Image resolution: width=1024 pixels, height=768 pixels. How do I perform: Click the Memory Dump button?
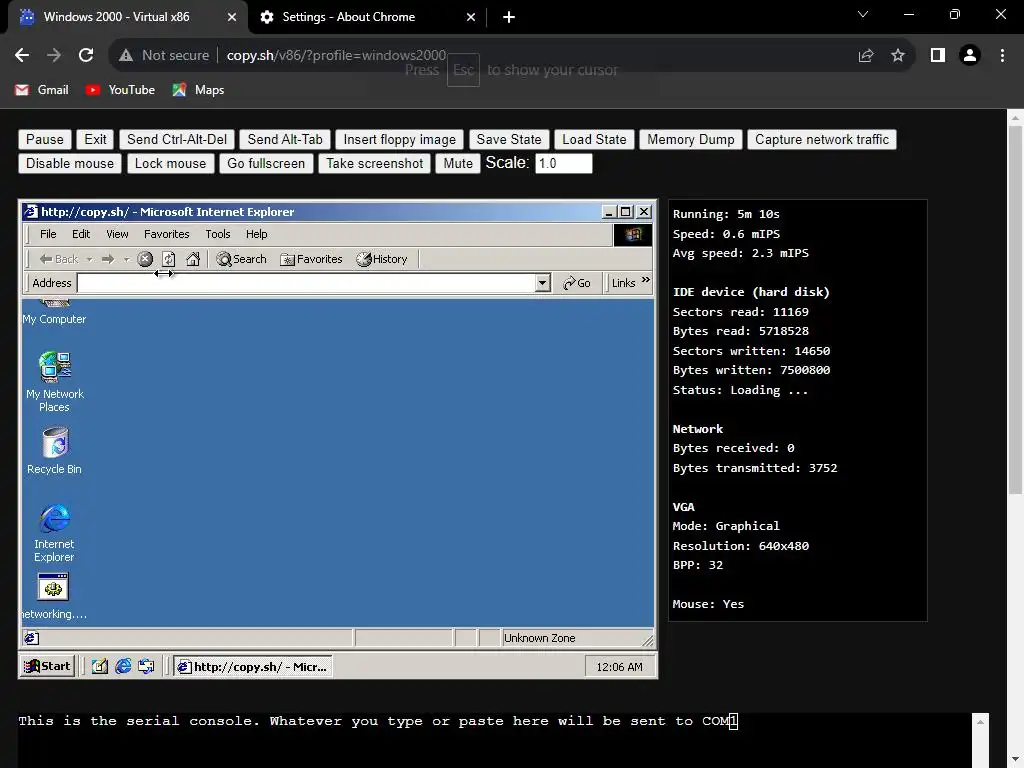click(x=691, y=139)
